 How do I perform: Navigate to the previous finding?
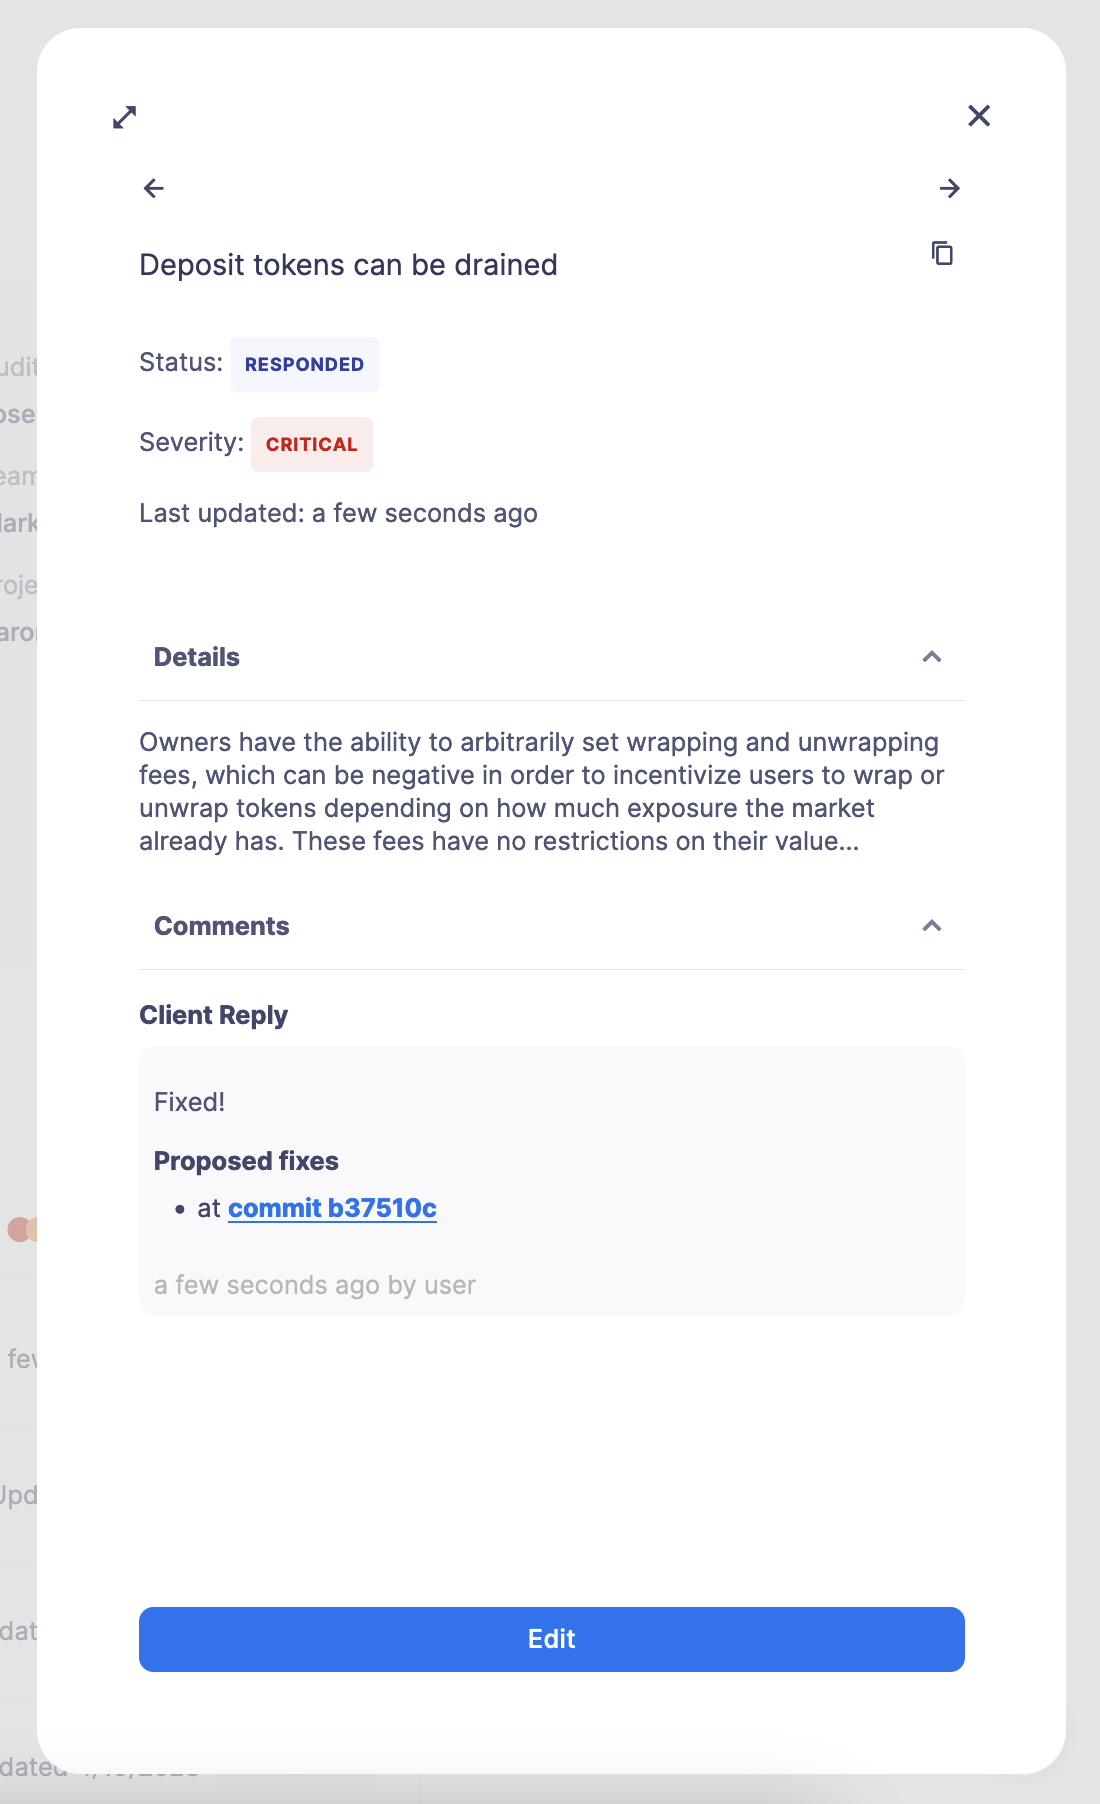tap(152, 188)
